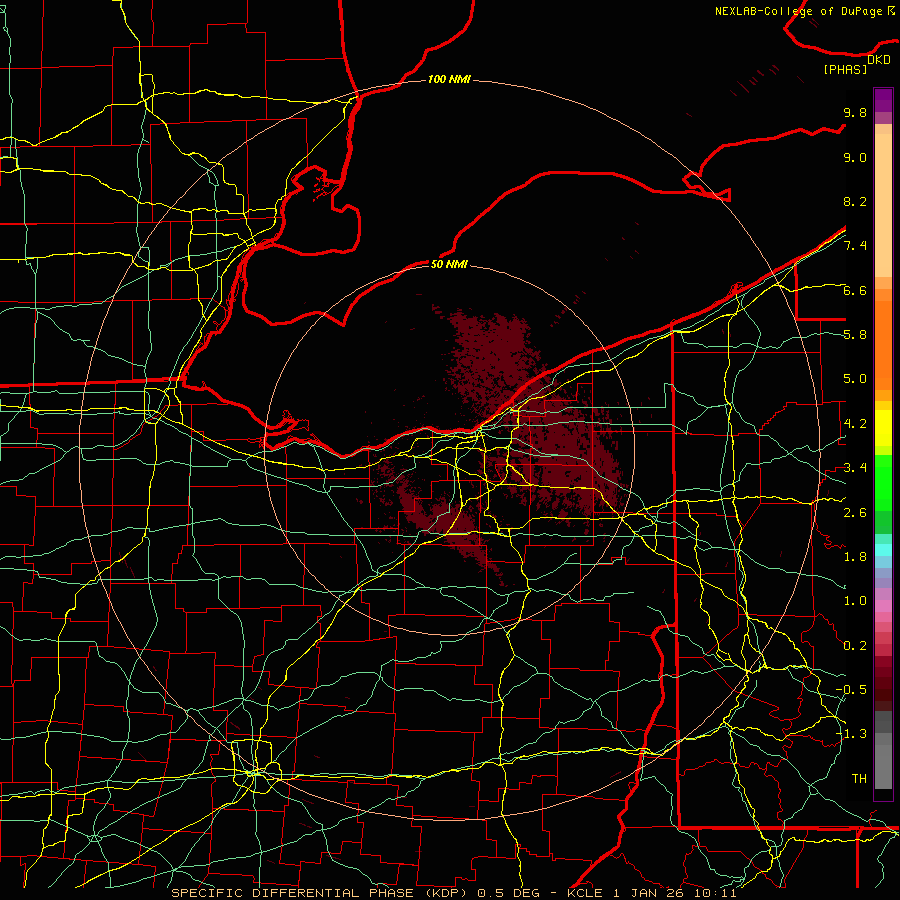Click the dark red segment of the color bar

tap(883, 683)
